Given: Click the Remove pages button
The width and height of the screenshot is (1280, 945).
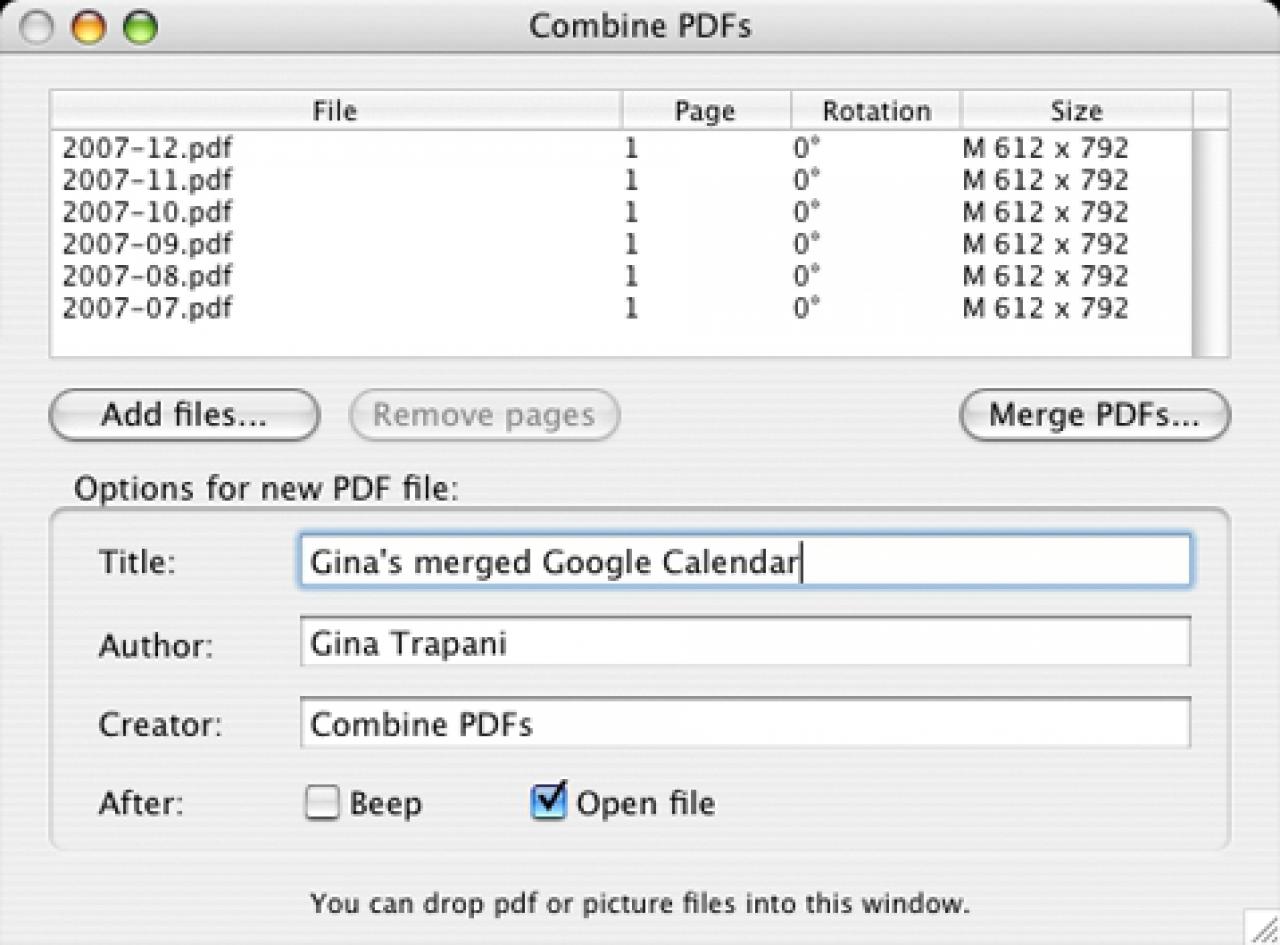Looking at the screenshot, I should click(484, 415).
